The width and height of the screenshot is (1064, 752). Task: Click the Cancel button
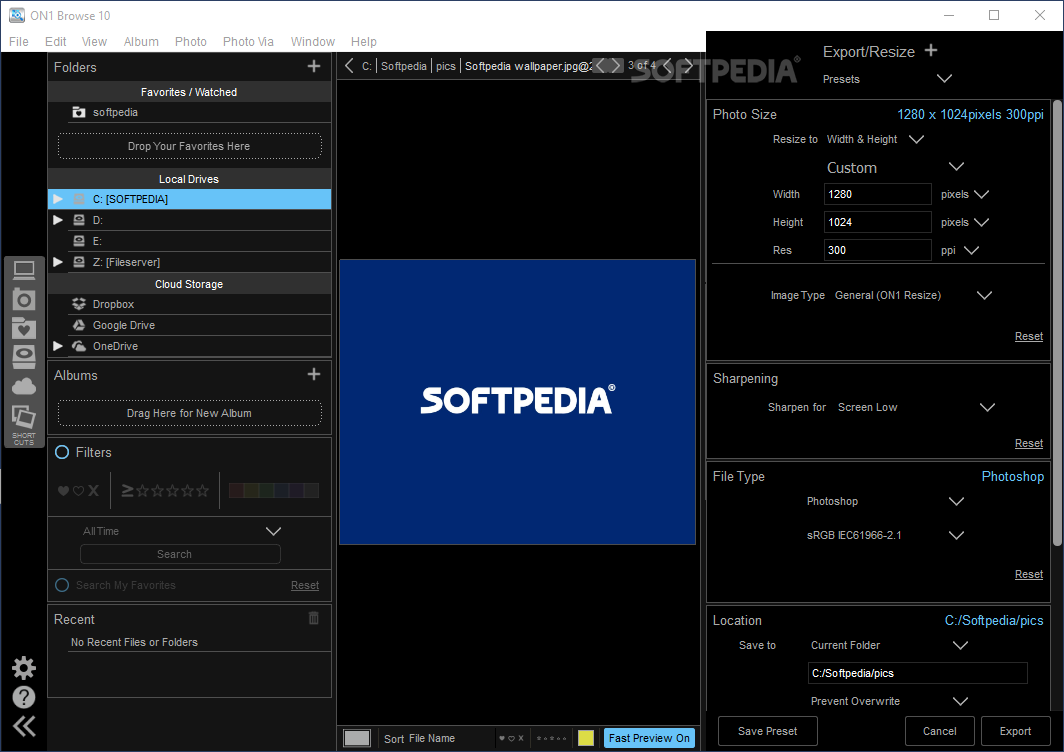point(939,731)
